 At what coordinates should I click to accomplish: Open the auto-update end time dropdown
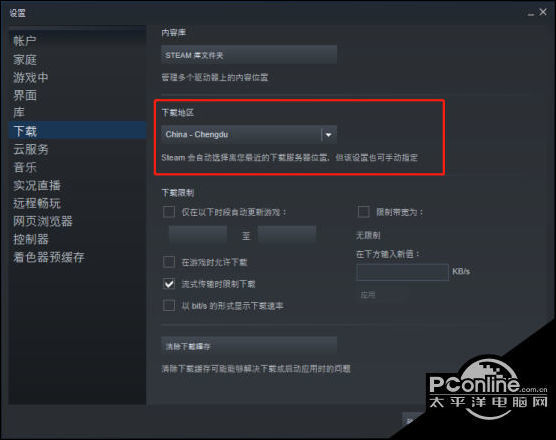coord(287,235)
